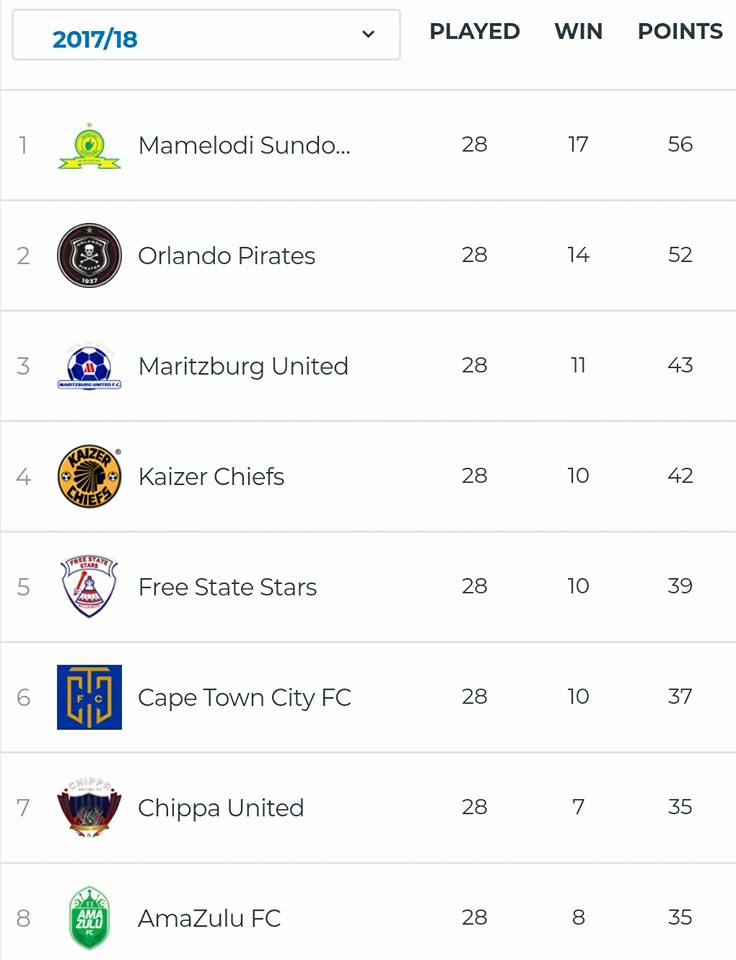Sort table by POINTS column header

click(680, 31)
